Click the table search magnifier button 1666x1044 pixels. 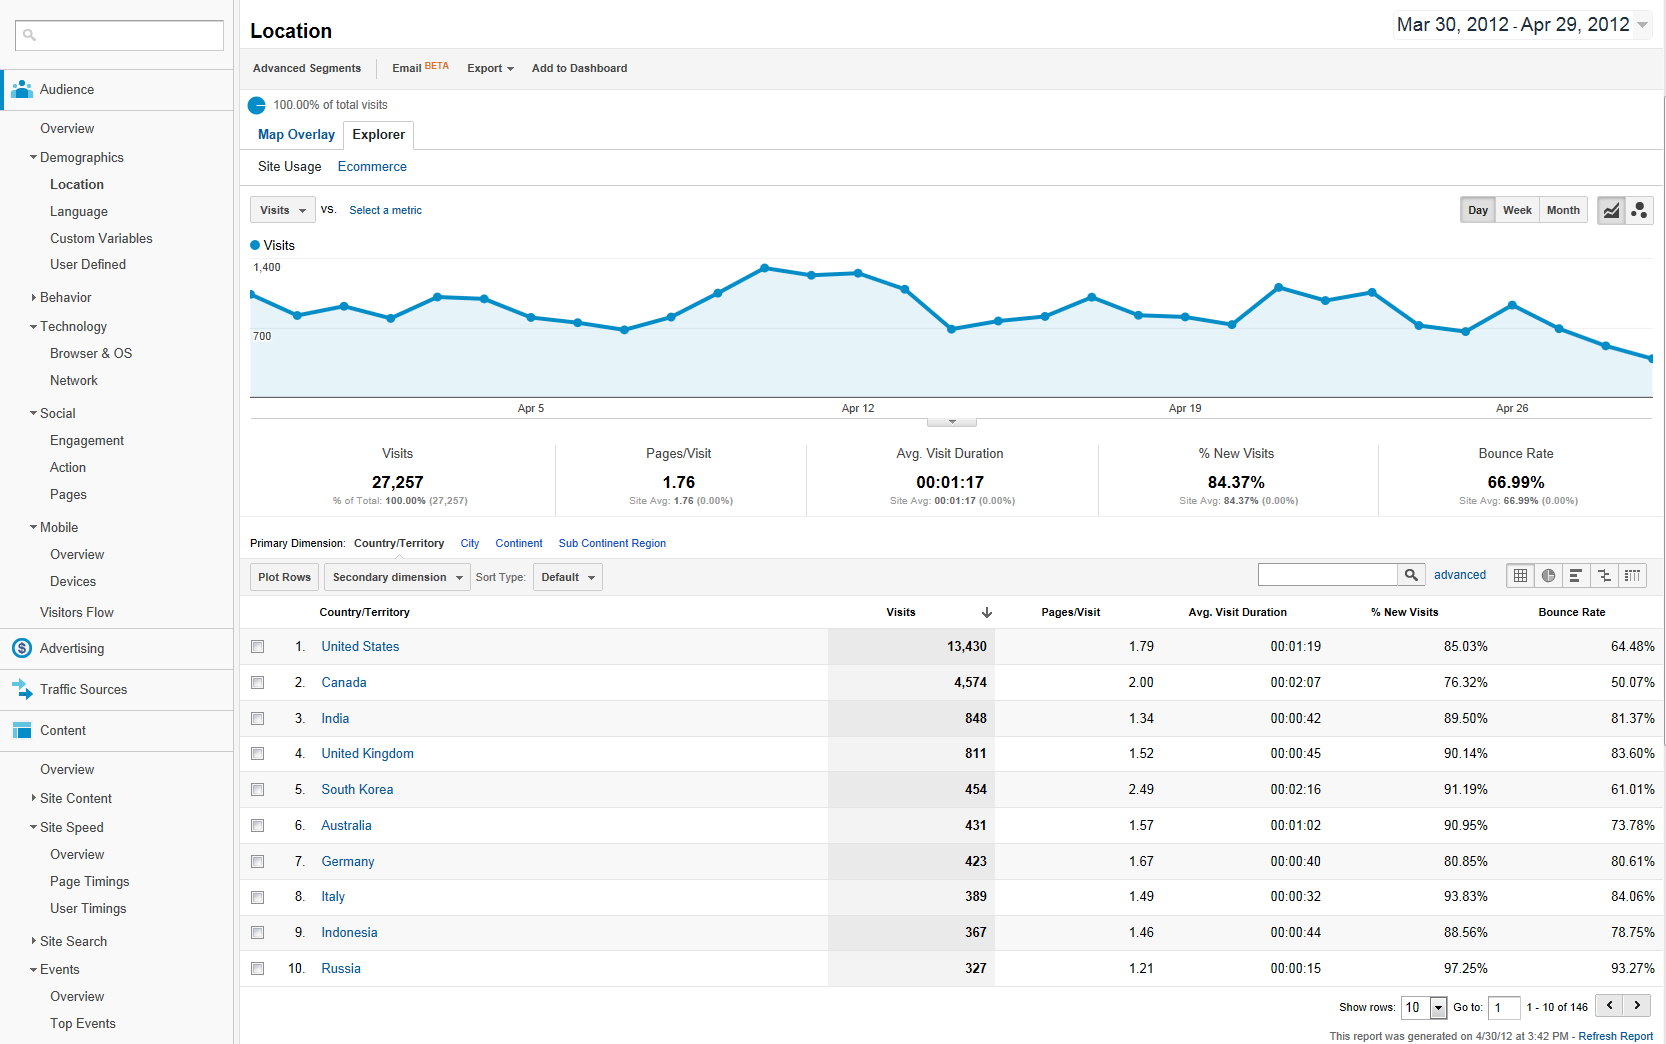pos(1411,575)
